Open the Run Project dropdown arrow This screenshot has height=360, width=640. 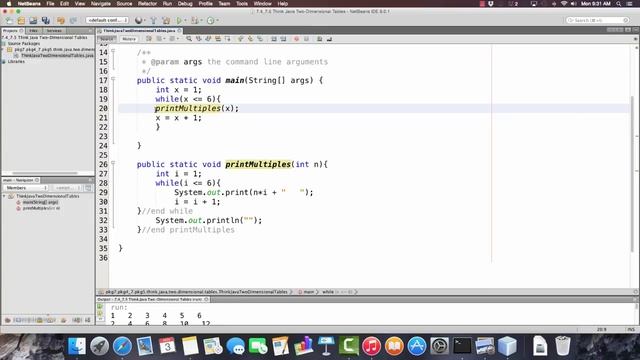tap(185, 20)
